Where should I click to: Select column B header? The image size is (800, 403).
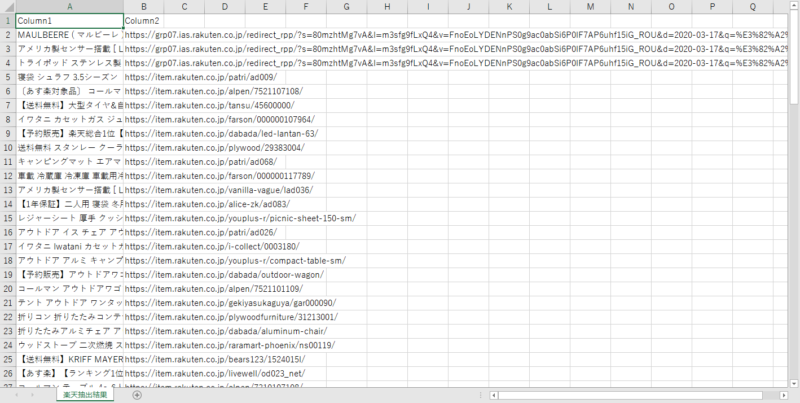(144, 6)
